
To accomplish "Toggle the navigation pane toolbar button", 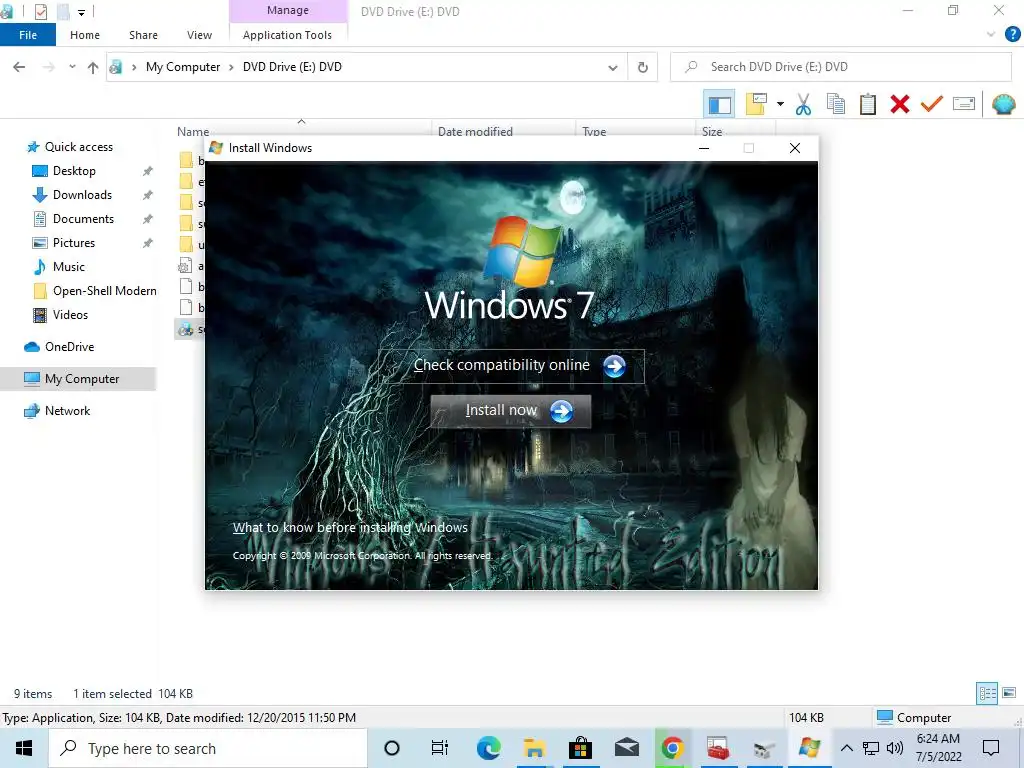I will click(x=719, y=104).
